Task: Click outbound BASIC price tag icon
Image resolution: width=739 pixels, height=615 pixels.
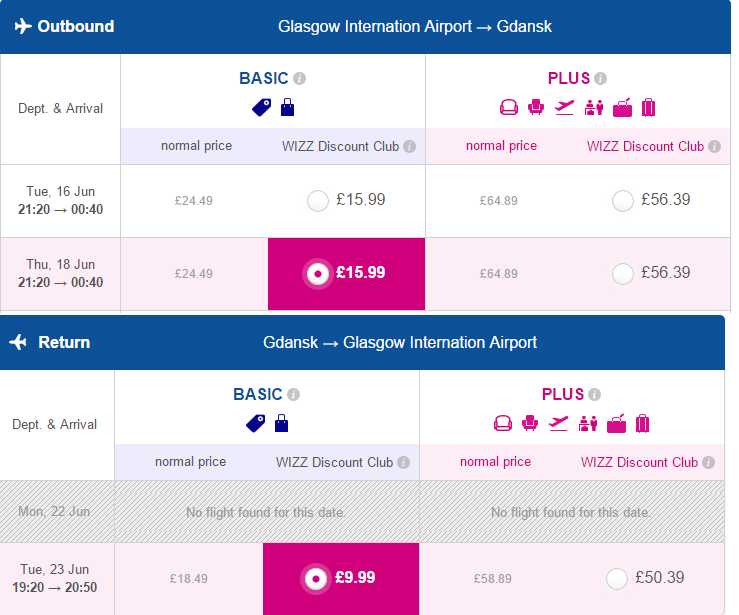Action: tap(262, 107)
